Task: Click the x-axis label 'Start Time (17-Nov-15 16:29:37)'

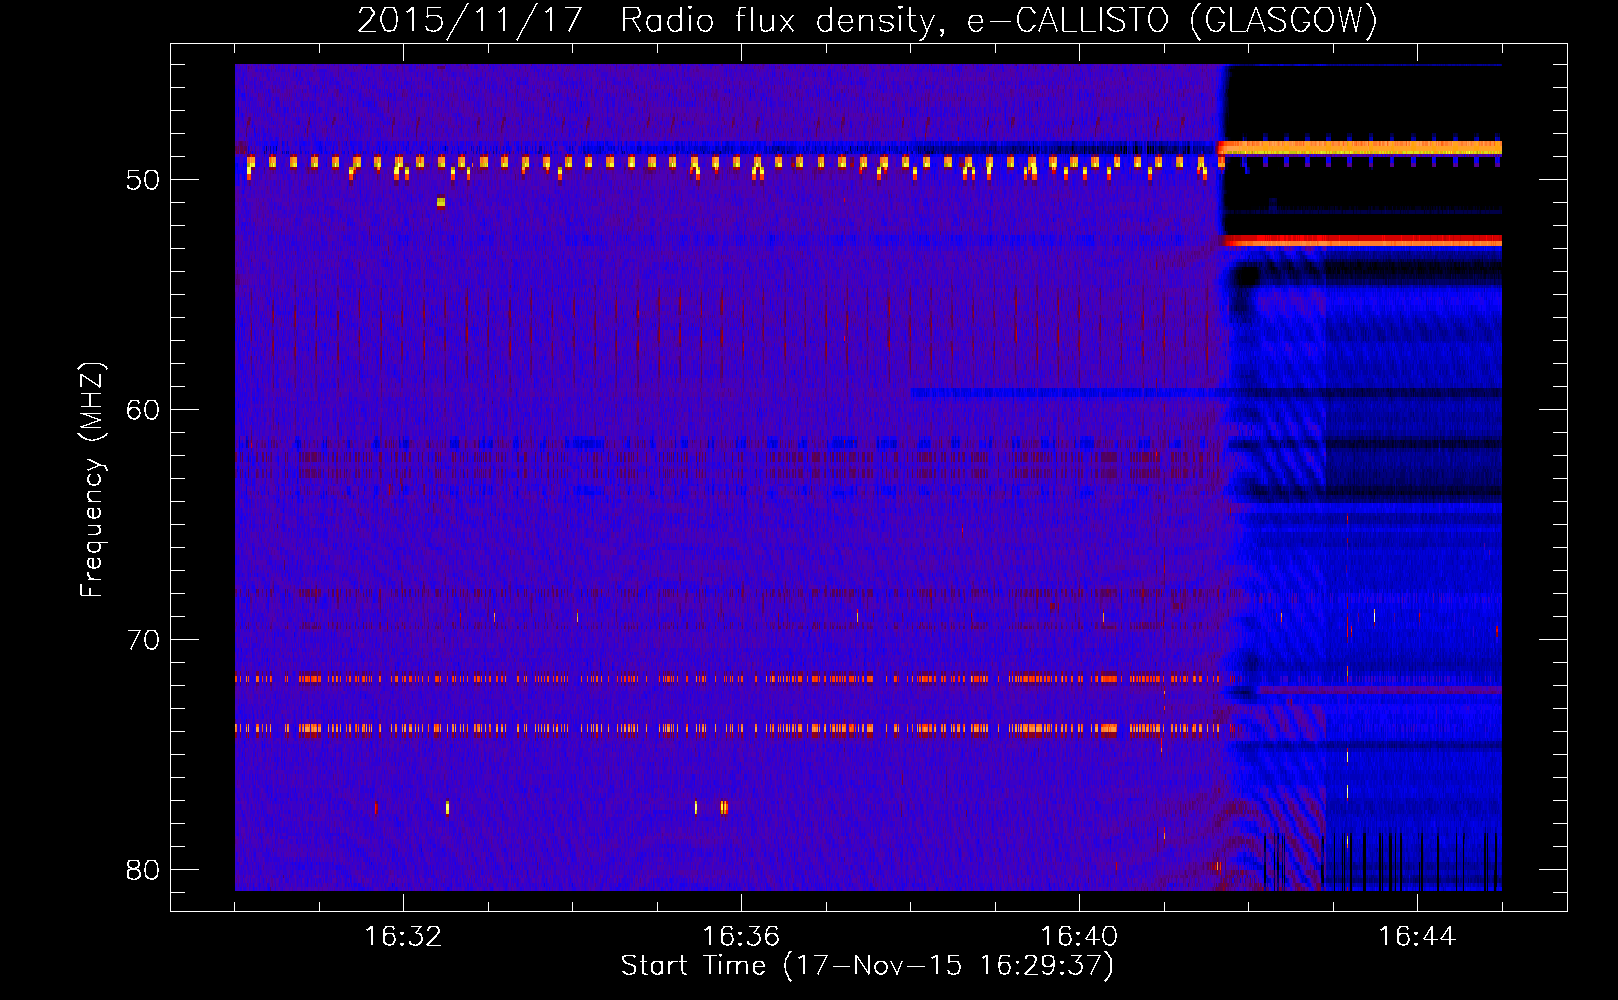Action: (x=867, y=966)
